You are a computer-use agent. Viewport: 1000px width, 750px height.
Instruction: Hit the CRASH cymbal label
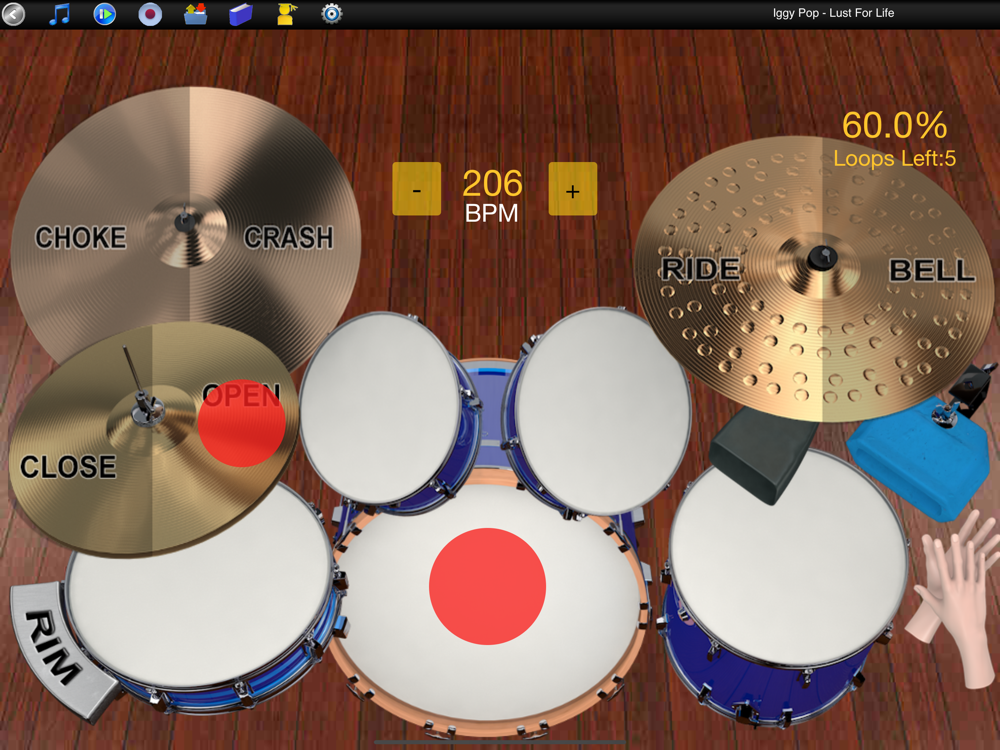coord(288,237)
